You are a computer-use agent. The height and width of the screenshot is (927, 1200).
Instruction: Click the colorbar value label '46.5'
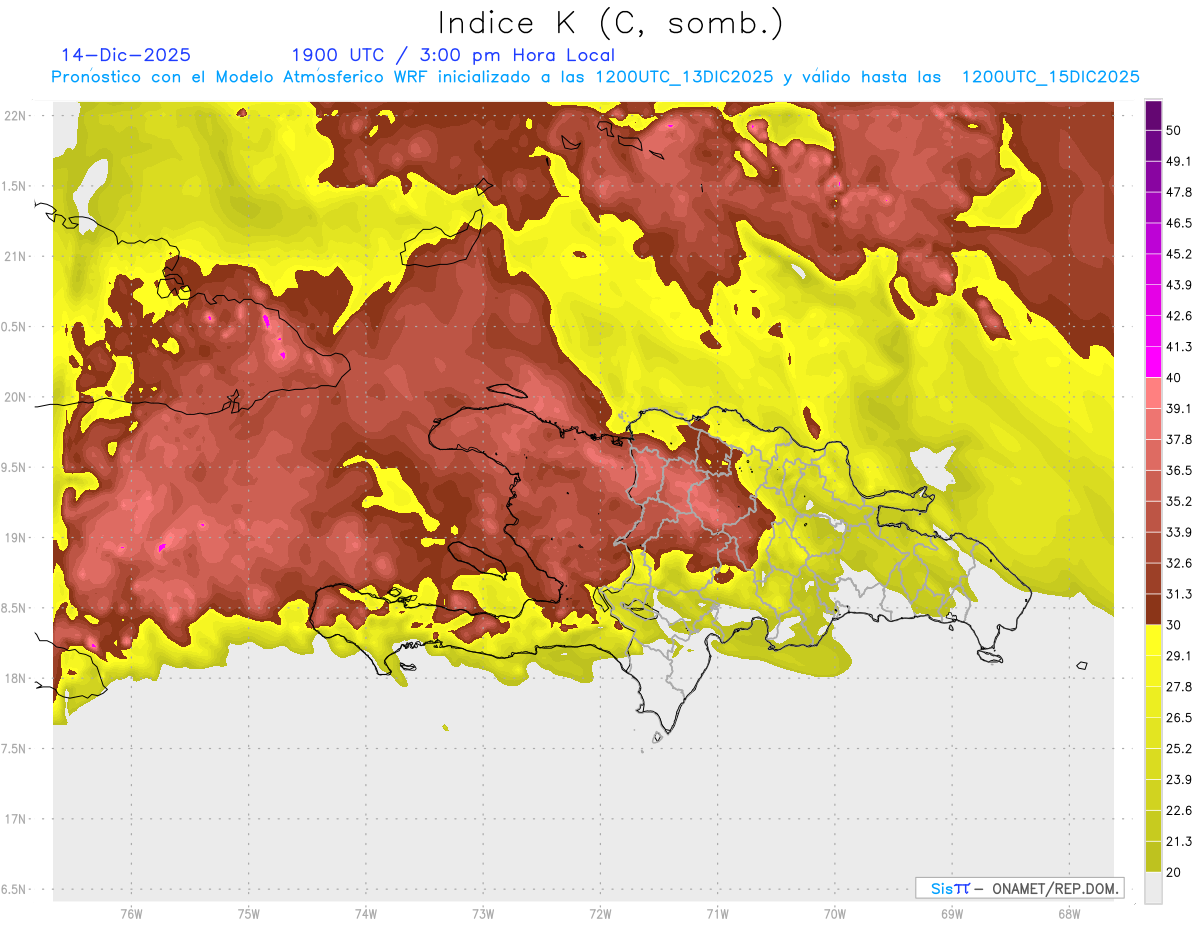pos(1179,223)
